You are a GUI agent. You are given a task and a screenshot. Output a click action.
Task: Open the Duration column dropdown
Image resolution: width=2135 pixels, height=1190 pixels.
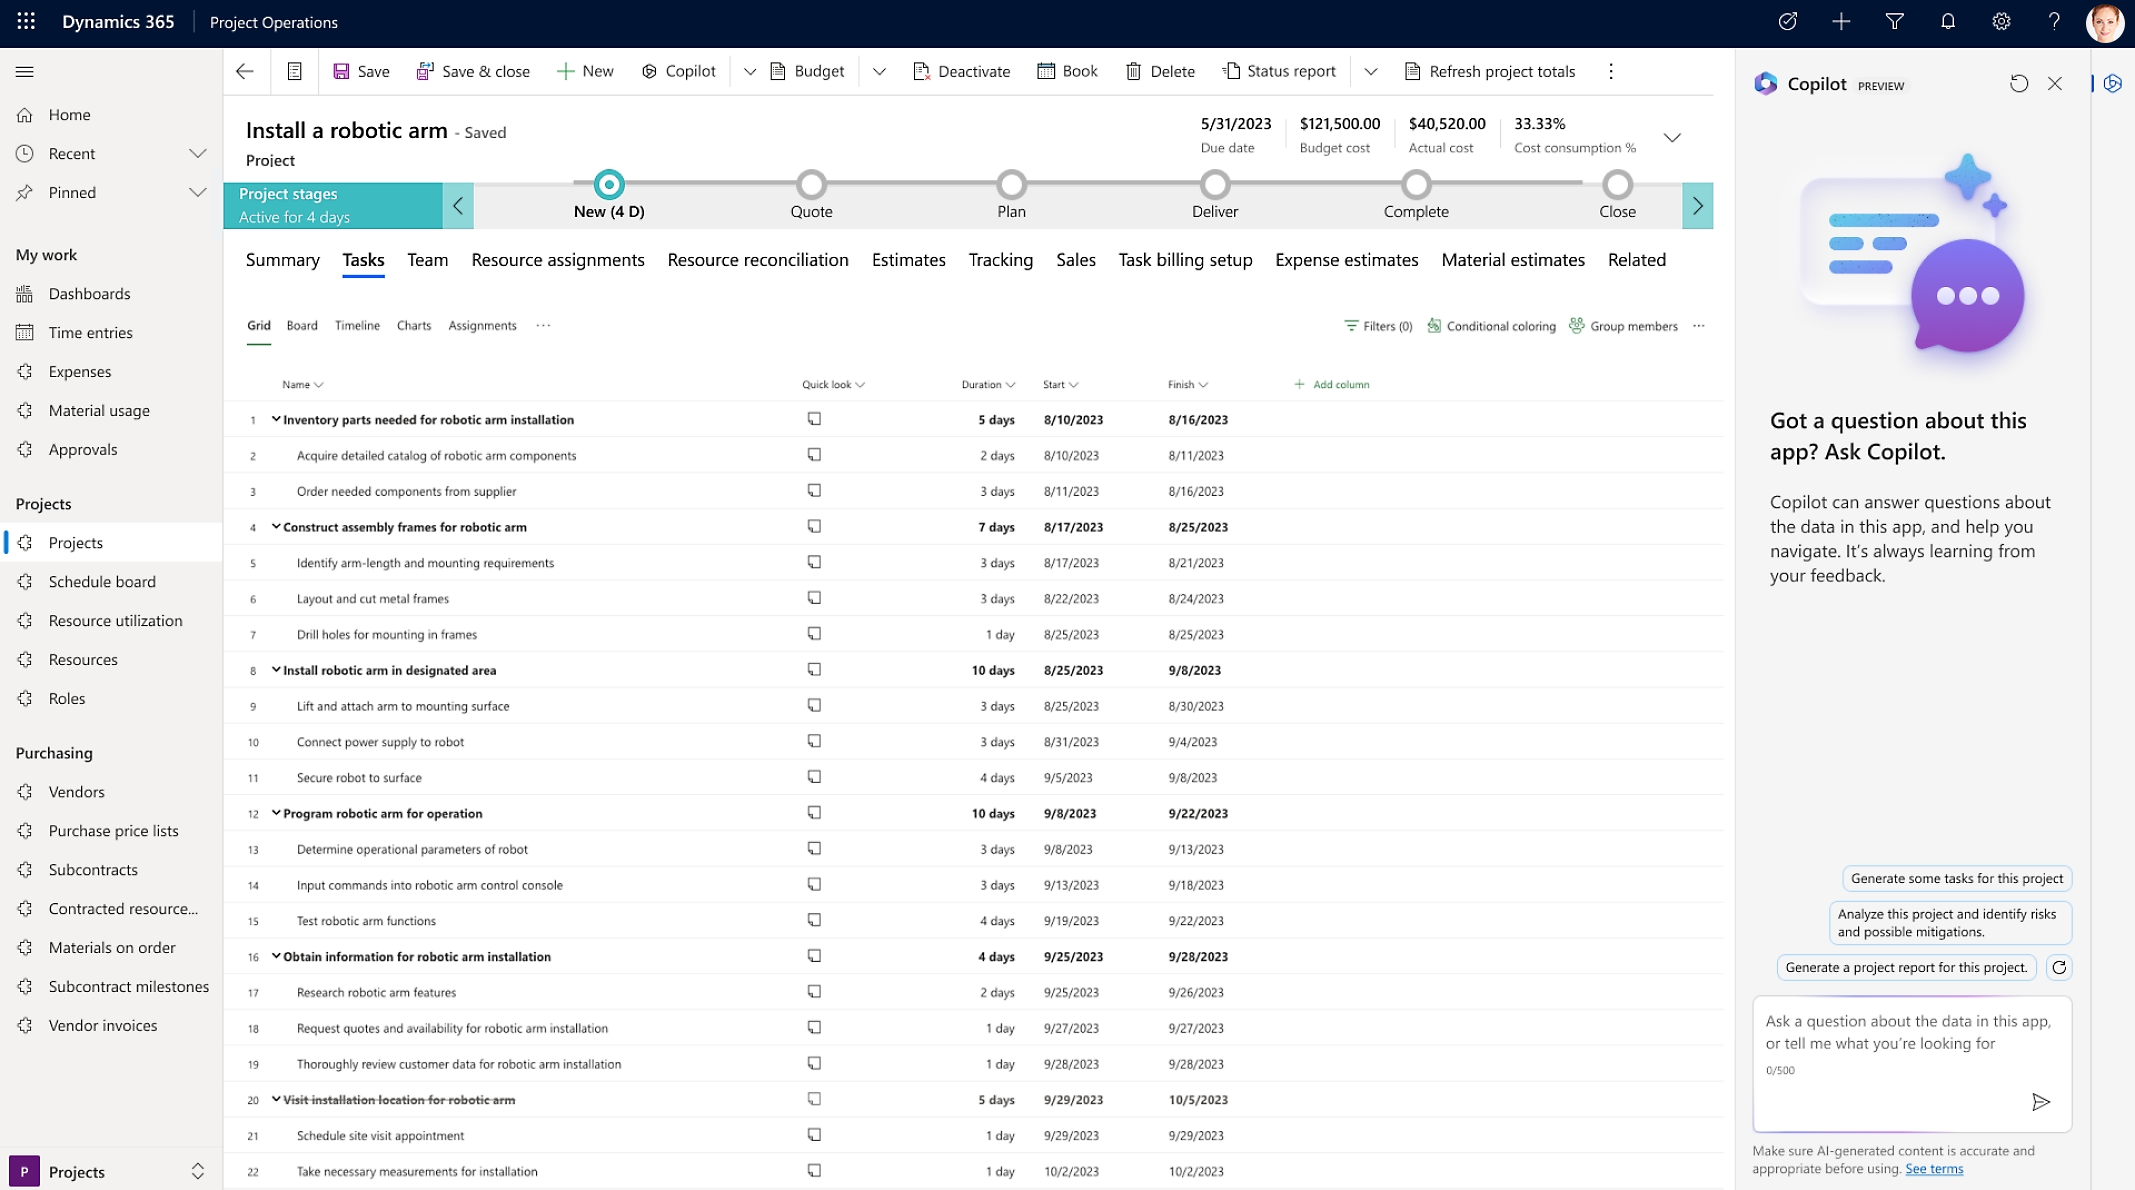pos(1011,385)
